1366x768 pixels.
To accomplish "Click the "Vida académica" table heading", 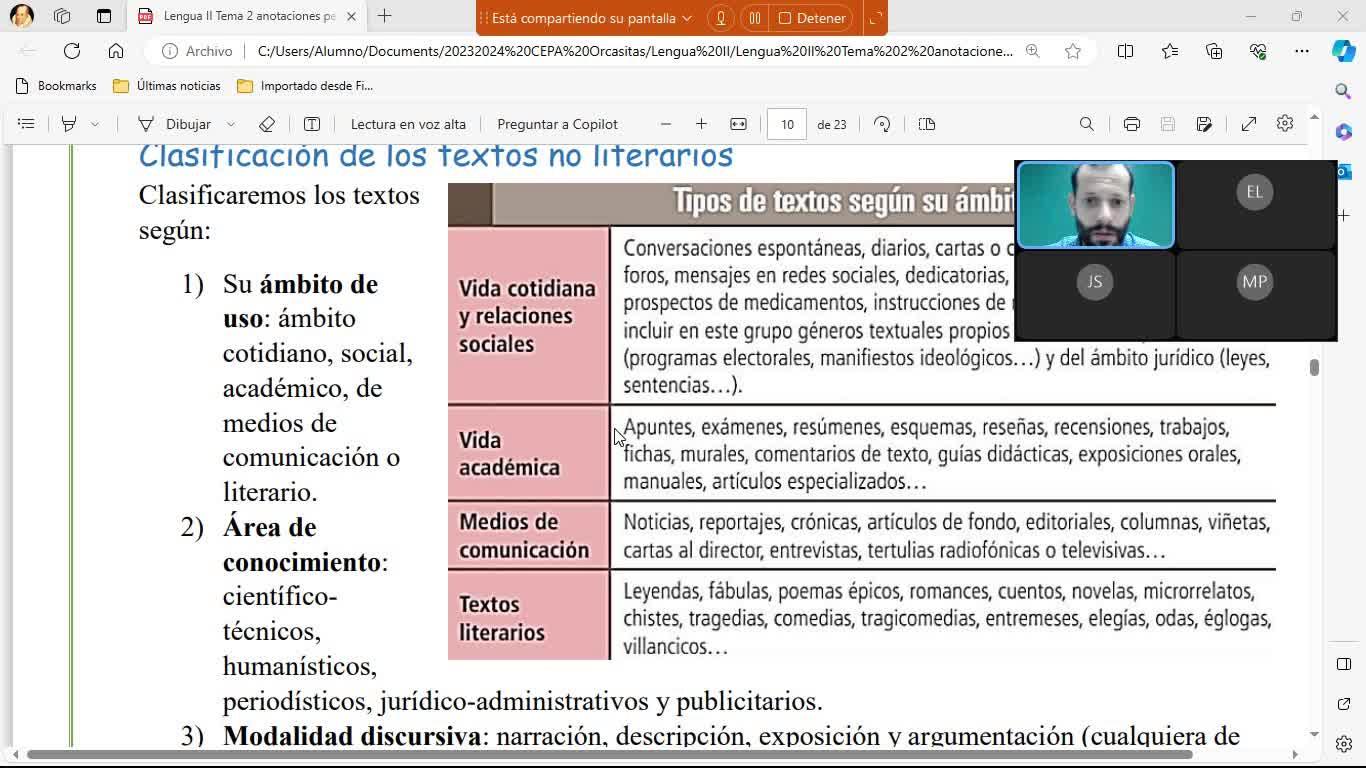I will click(509, 454).
